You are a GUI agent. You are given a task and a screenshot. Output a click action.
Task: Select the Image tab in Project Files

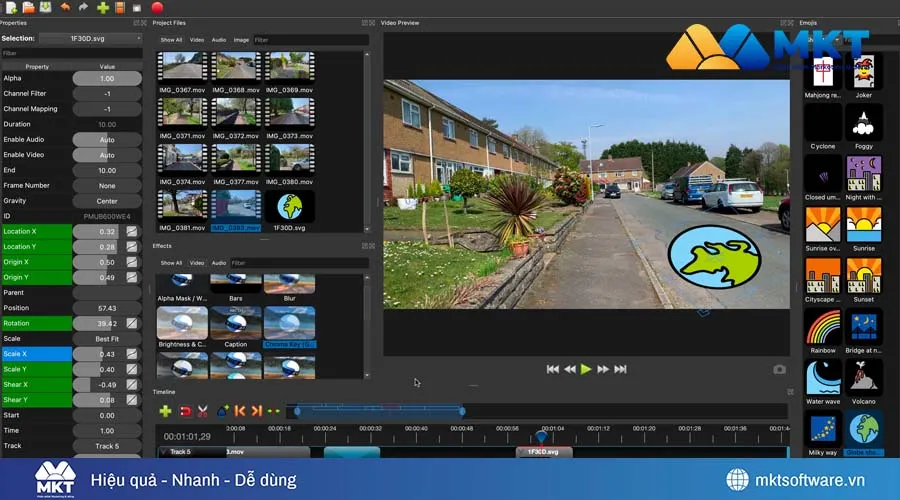pos(241,40)
